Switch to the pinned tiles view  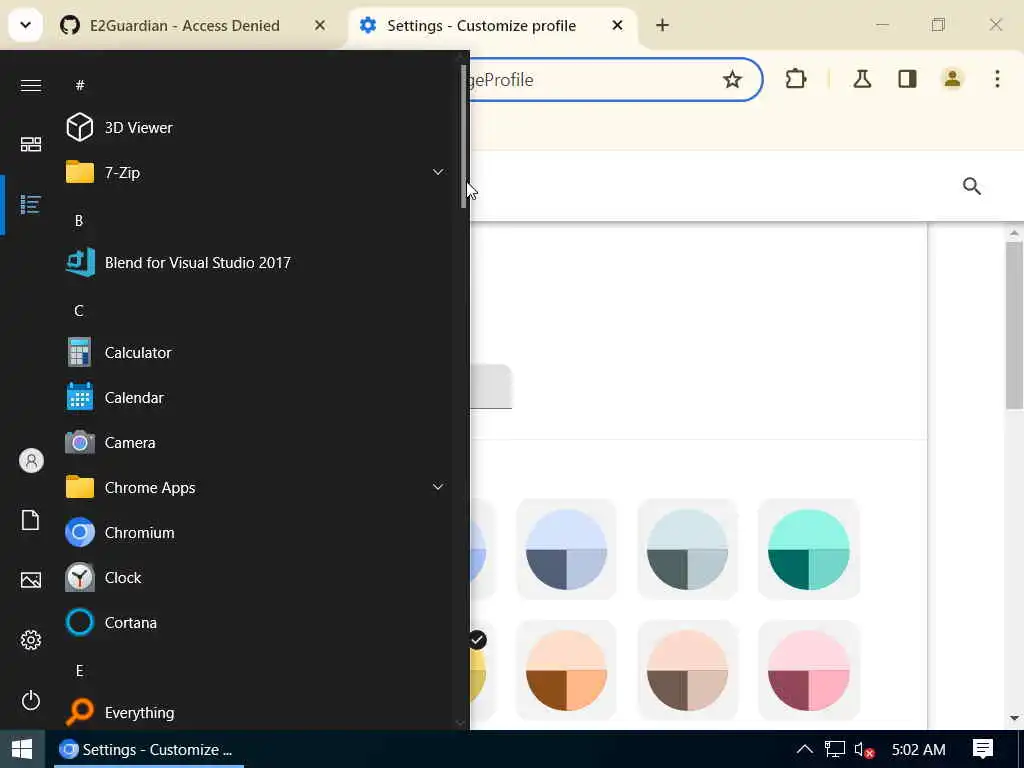pos(31,144)
